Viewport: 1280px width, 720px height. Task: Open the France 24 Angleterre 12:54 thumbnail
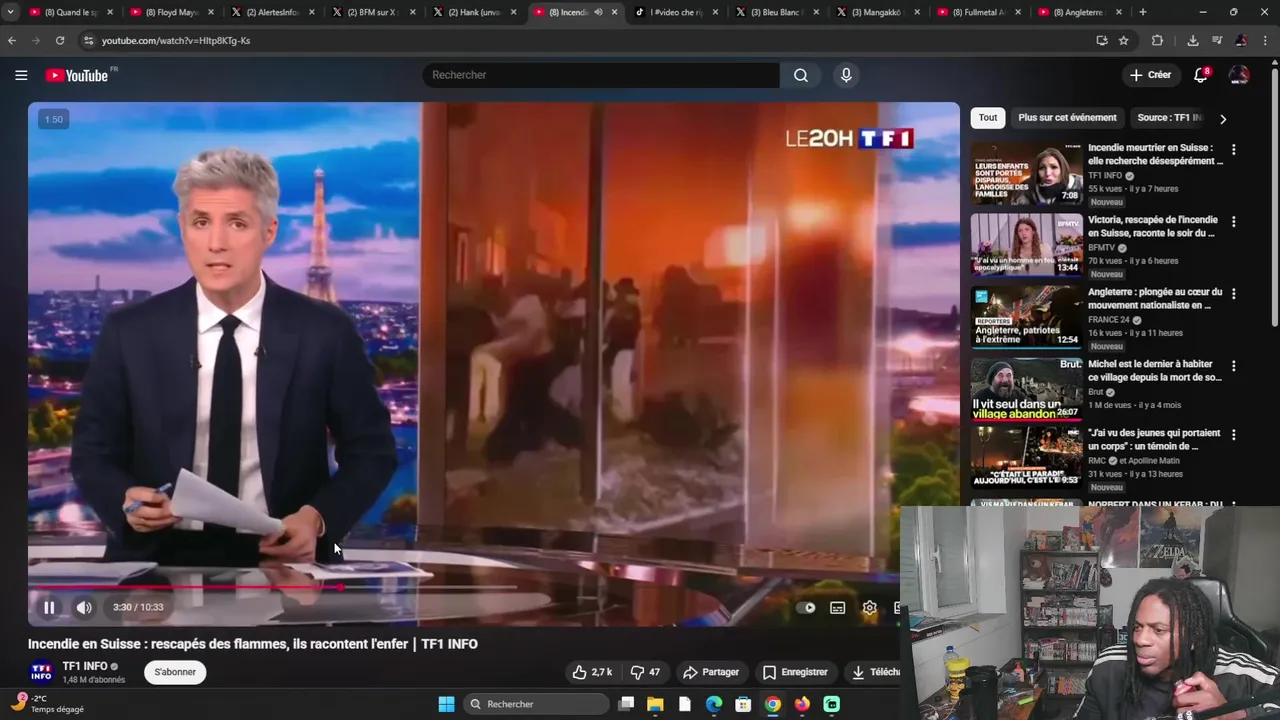(1027, 317)
